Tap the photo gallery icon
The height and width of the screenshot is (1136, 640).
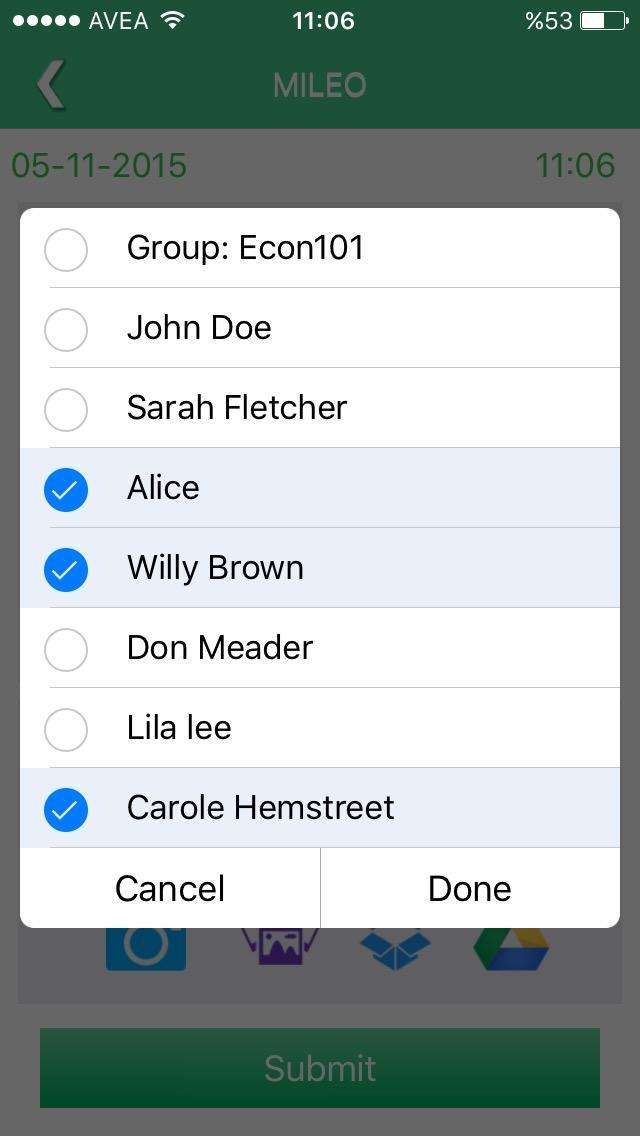click(280, 947)
